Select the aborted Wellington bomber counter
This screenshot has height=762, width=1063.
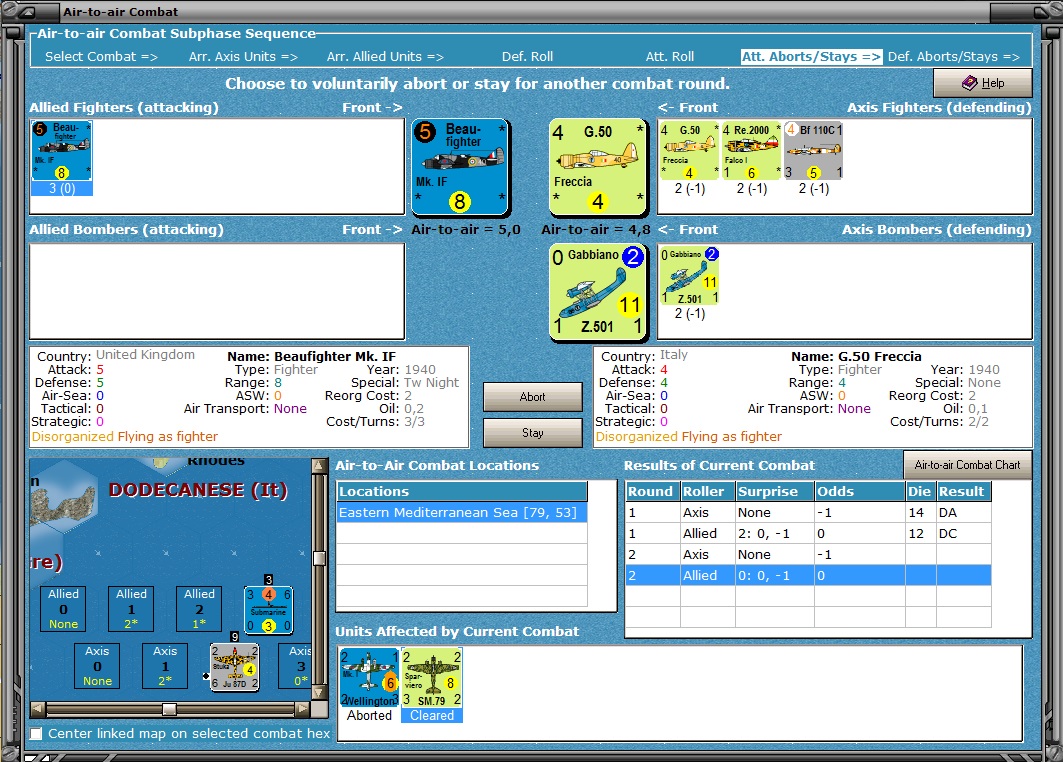pyautogui.click(x=369, y=678)
